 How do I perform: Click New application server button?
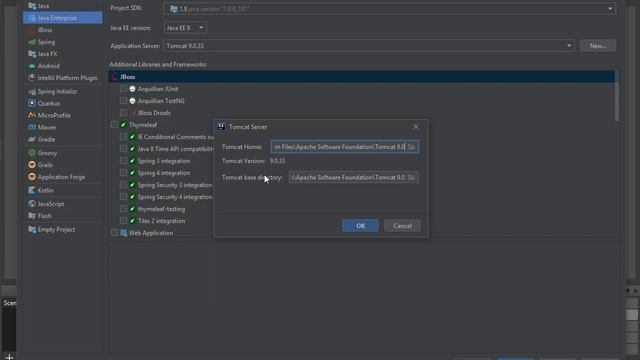point(598,46)
